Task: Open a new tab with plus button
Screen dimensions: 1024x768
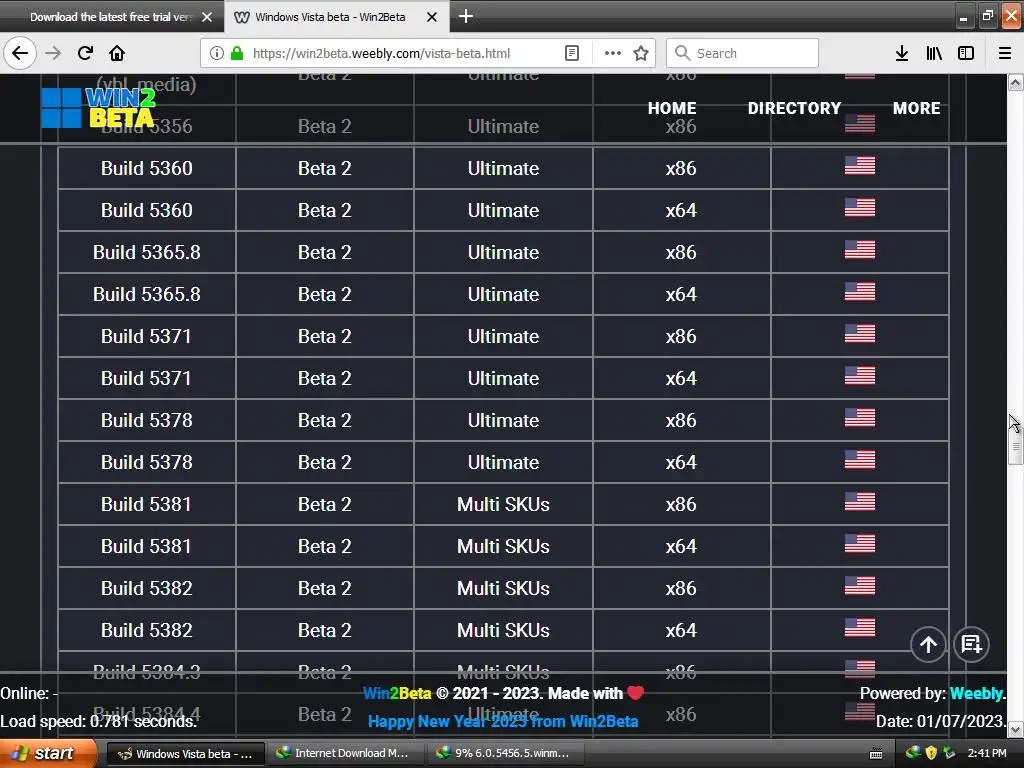Action: tap(466, 16)
